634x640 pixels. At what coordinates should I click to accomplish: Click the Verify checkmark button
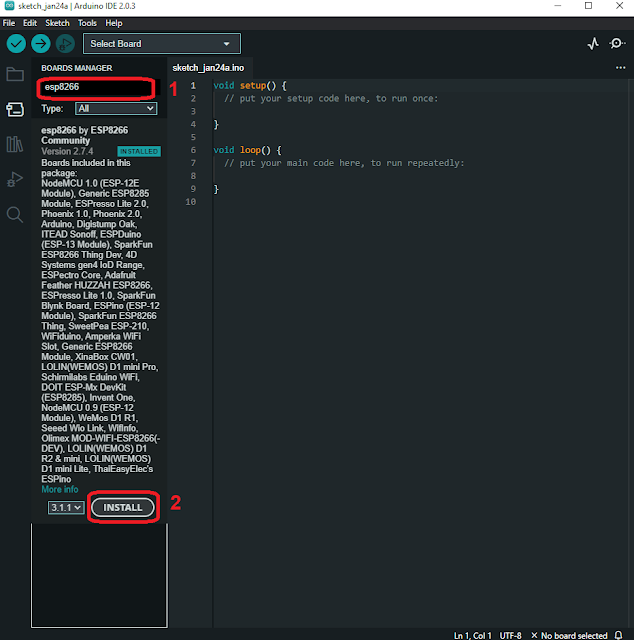[16, 44]
